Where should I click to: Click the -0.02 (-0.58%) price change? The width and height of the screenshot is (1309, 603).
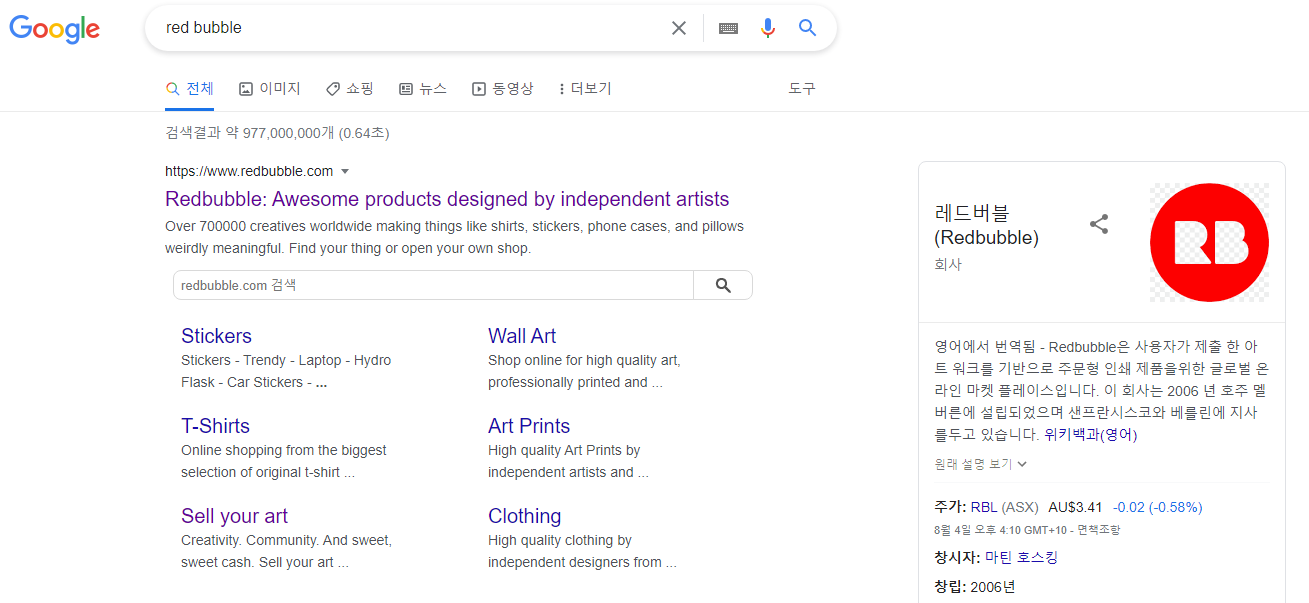1158,507
